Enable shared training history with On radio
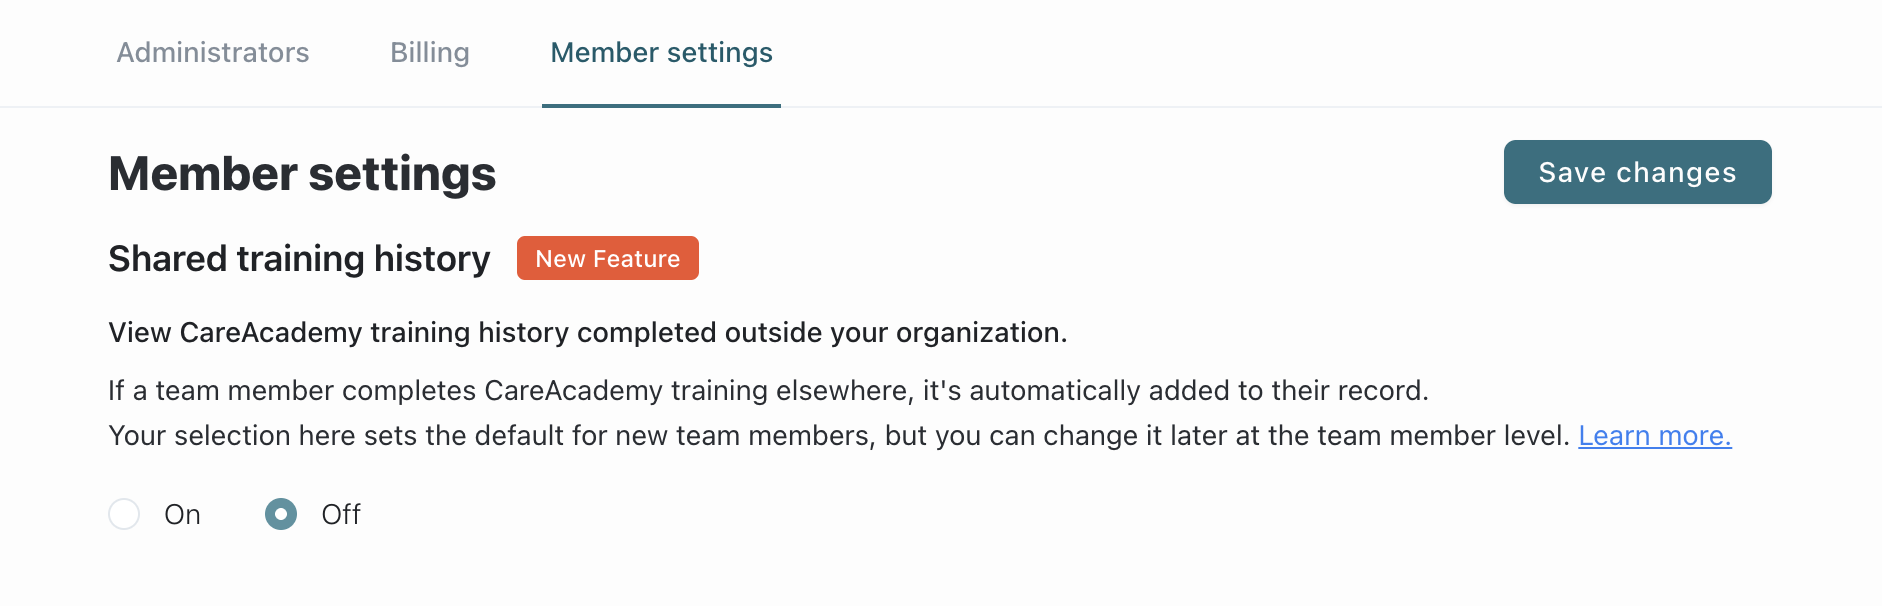This screenshot has height=606, width=1882. 124,514
